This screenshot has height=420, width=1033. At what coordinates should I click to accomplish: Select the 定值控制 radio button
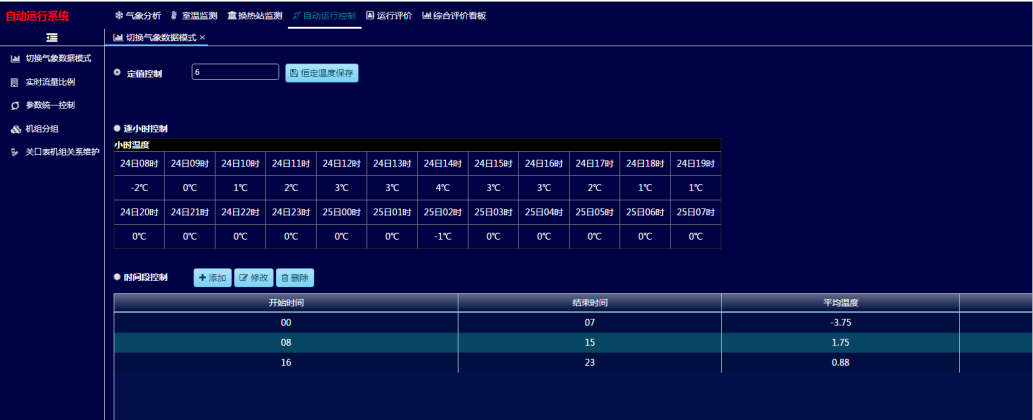(118, 73)
